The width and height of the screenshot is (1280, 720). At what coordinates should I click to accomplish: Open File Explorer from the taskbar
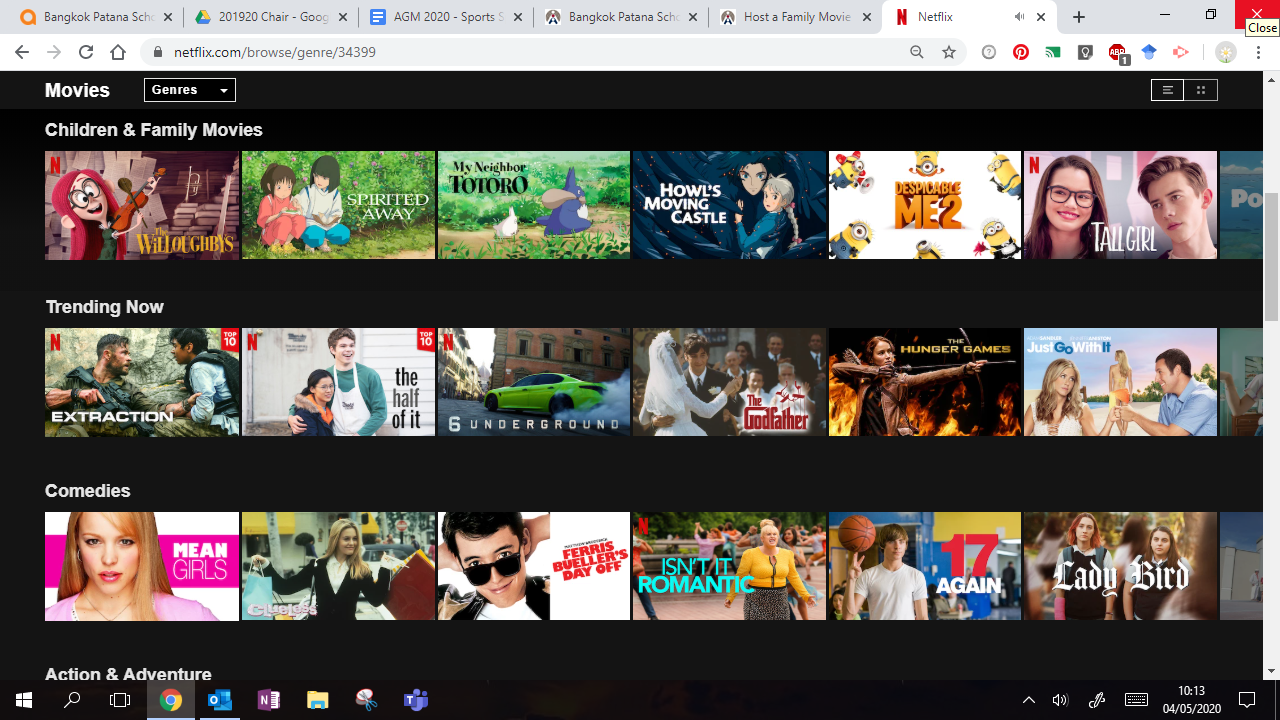coord(317,700)
